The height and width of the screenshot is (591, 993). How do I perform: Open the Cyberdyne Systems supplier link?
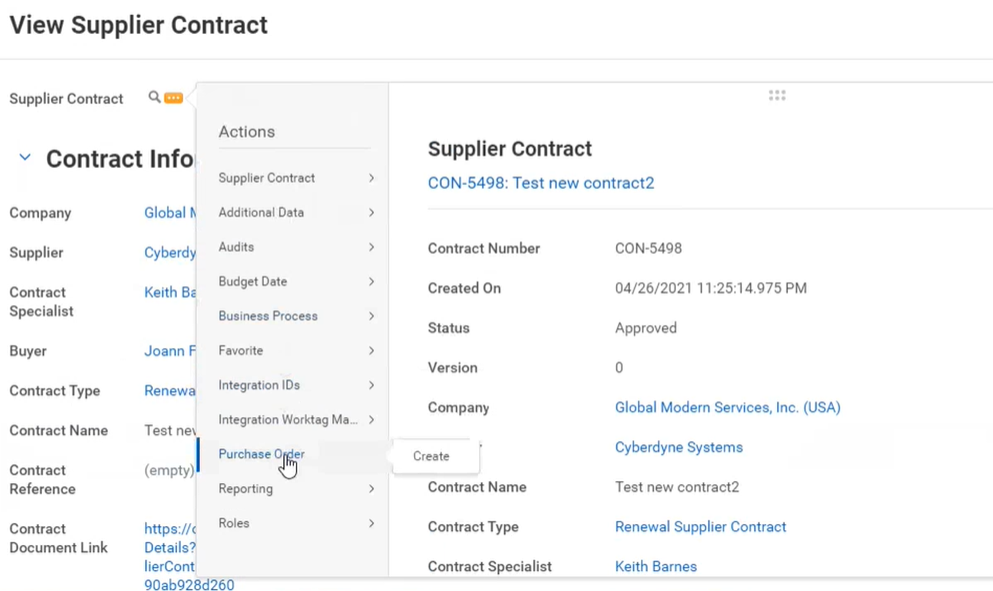tap(678, 447)
